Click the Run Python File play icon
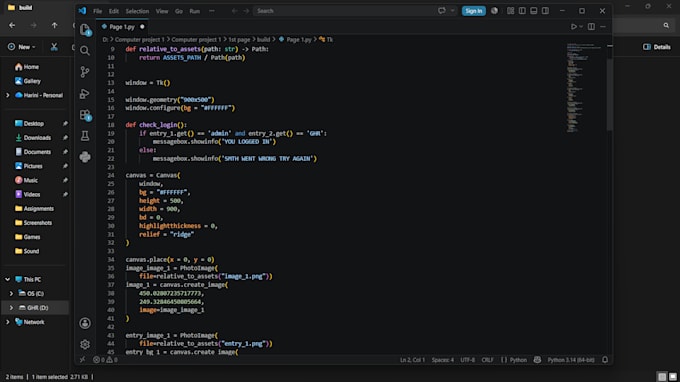Screen dimensions: 680x382 (573, 27)
